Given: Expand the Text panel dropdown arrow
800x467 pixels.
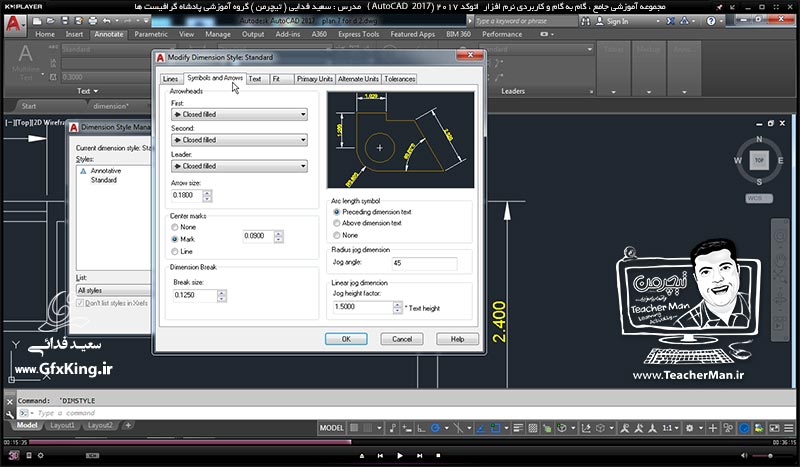Looking at the screenshot, I should click(96, 91).
